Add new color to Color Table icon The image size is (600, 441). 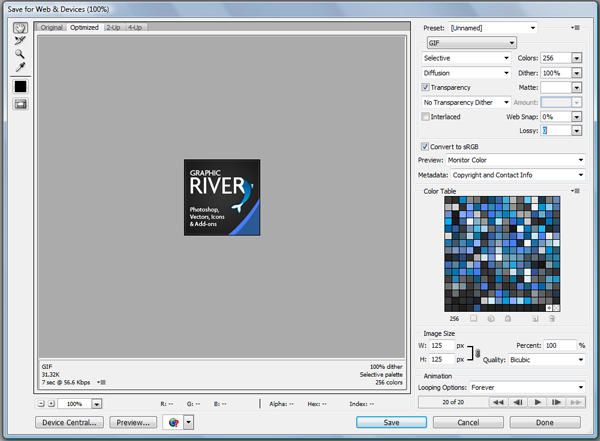tap(535, 318)
